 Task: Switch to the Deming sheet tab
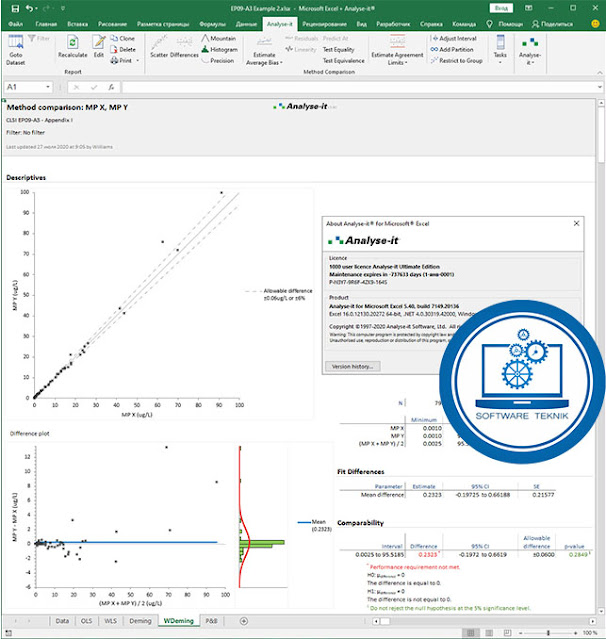[140, 621]
